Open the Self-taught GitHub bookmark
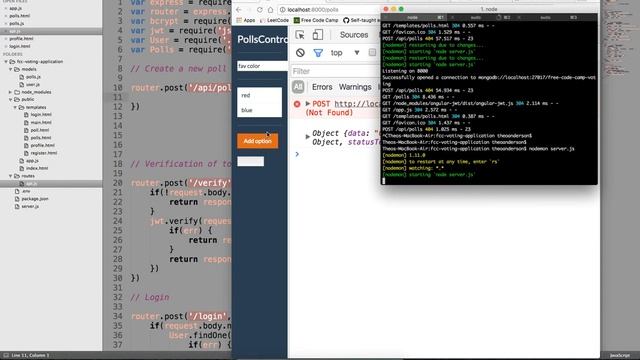This screenshot has height=360, width=640. click(361, 20)
